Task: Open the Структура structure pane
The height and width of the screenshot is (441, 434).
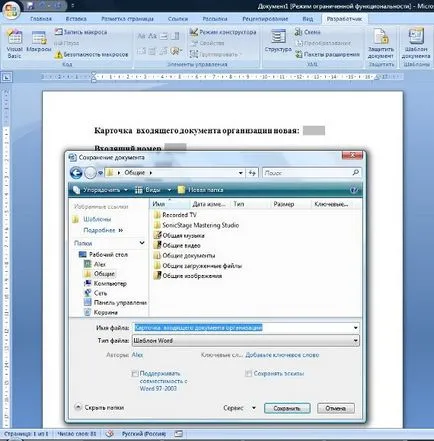Action: point(278,41)
